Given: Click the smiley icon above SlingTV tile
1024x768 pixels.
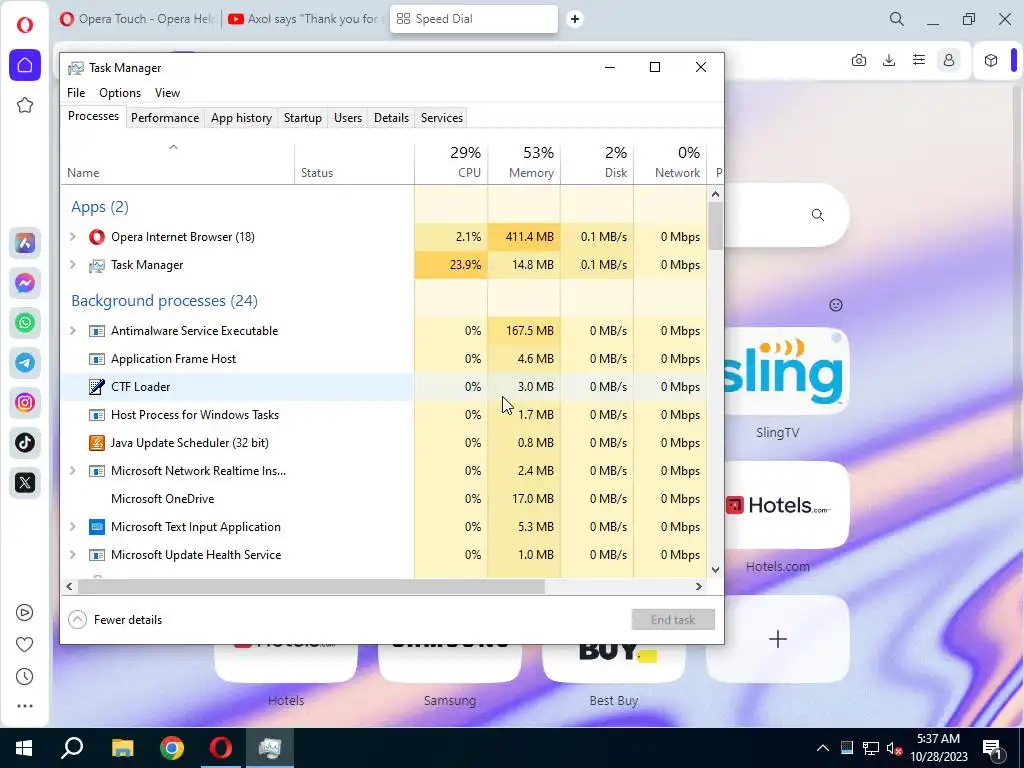Looking at the screenshot, I should 836,305.
